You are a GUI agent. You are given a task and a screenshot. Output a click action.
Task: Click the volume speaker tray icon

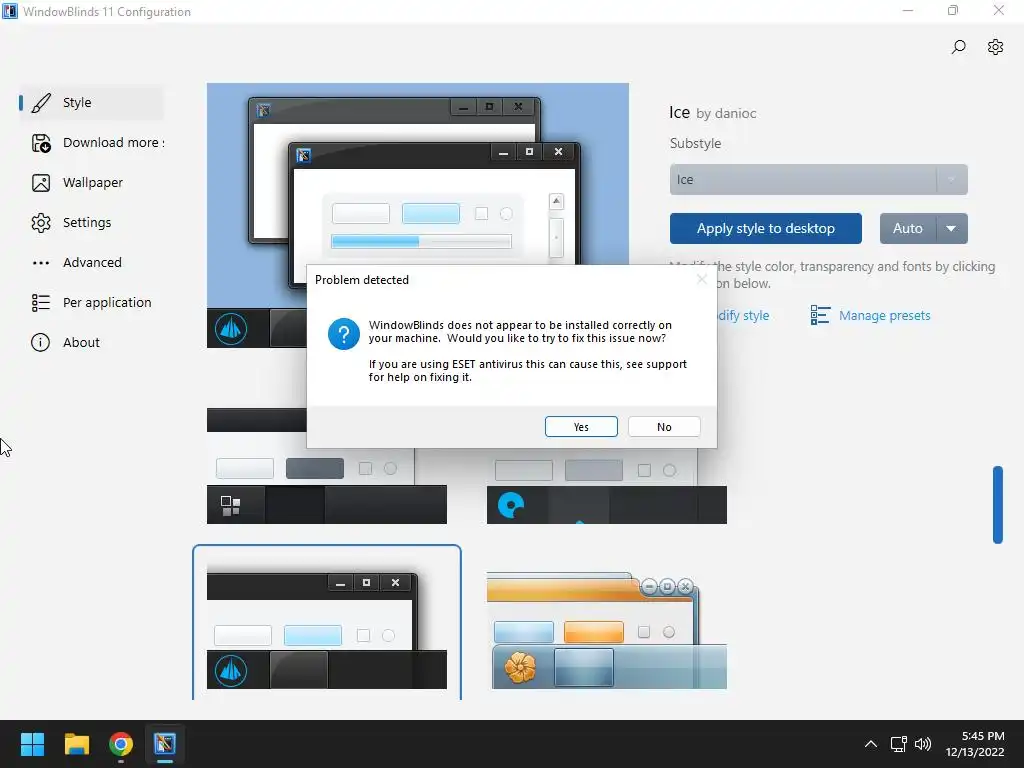coord(923,744)
